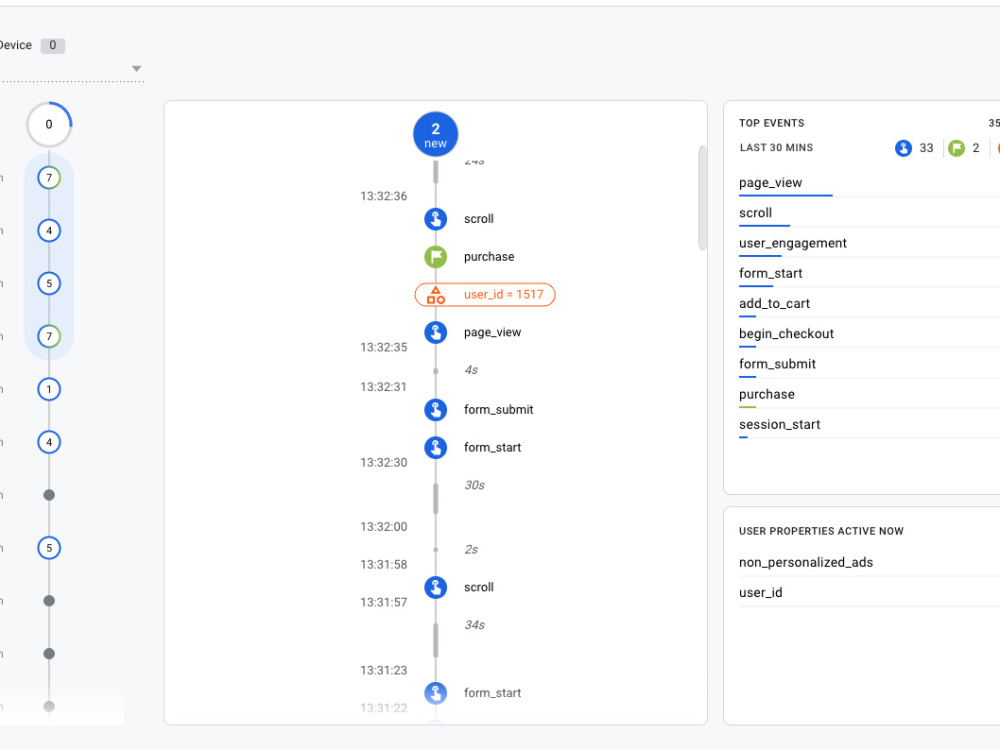
Task: Click the green conversions flag icon showing 2
Action: click(x=956, y=148)
